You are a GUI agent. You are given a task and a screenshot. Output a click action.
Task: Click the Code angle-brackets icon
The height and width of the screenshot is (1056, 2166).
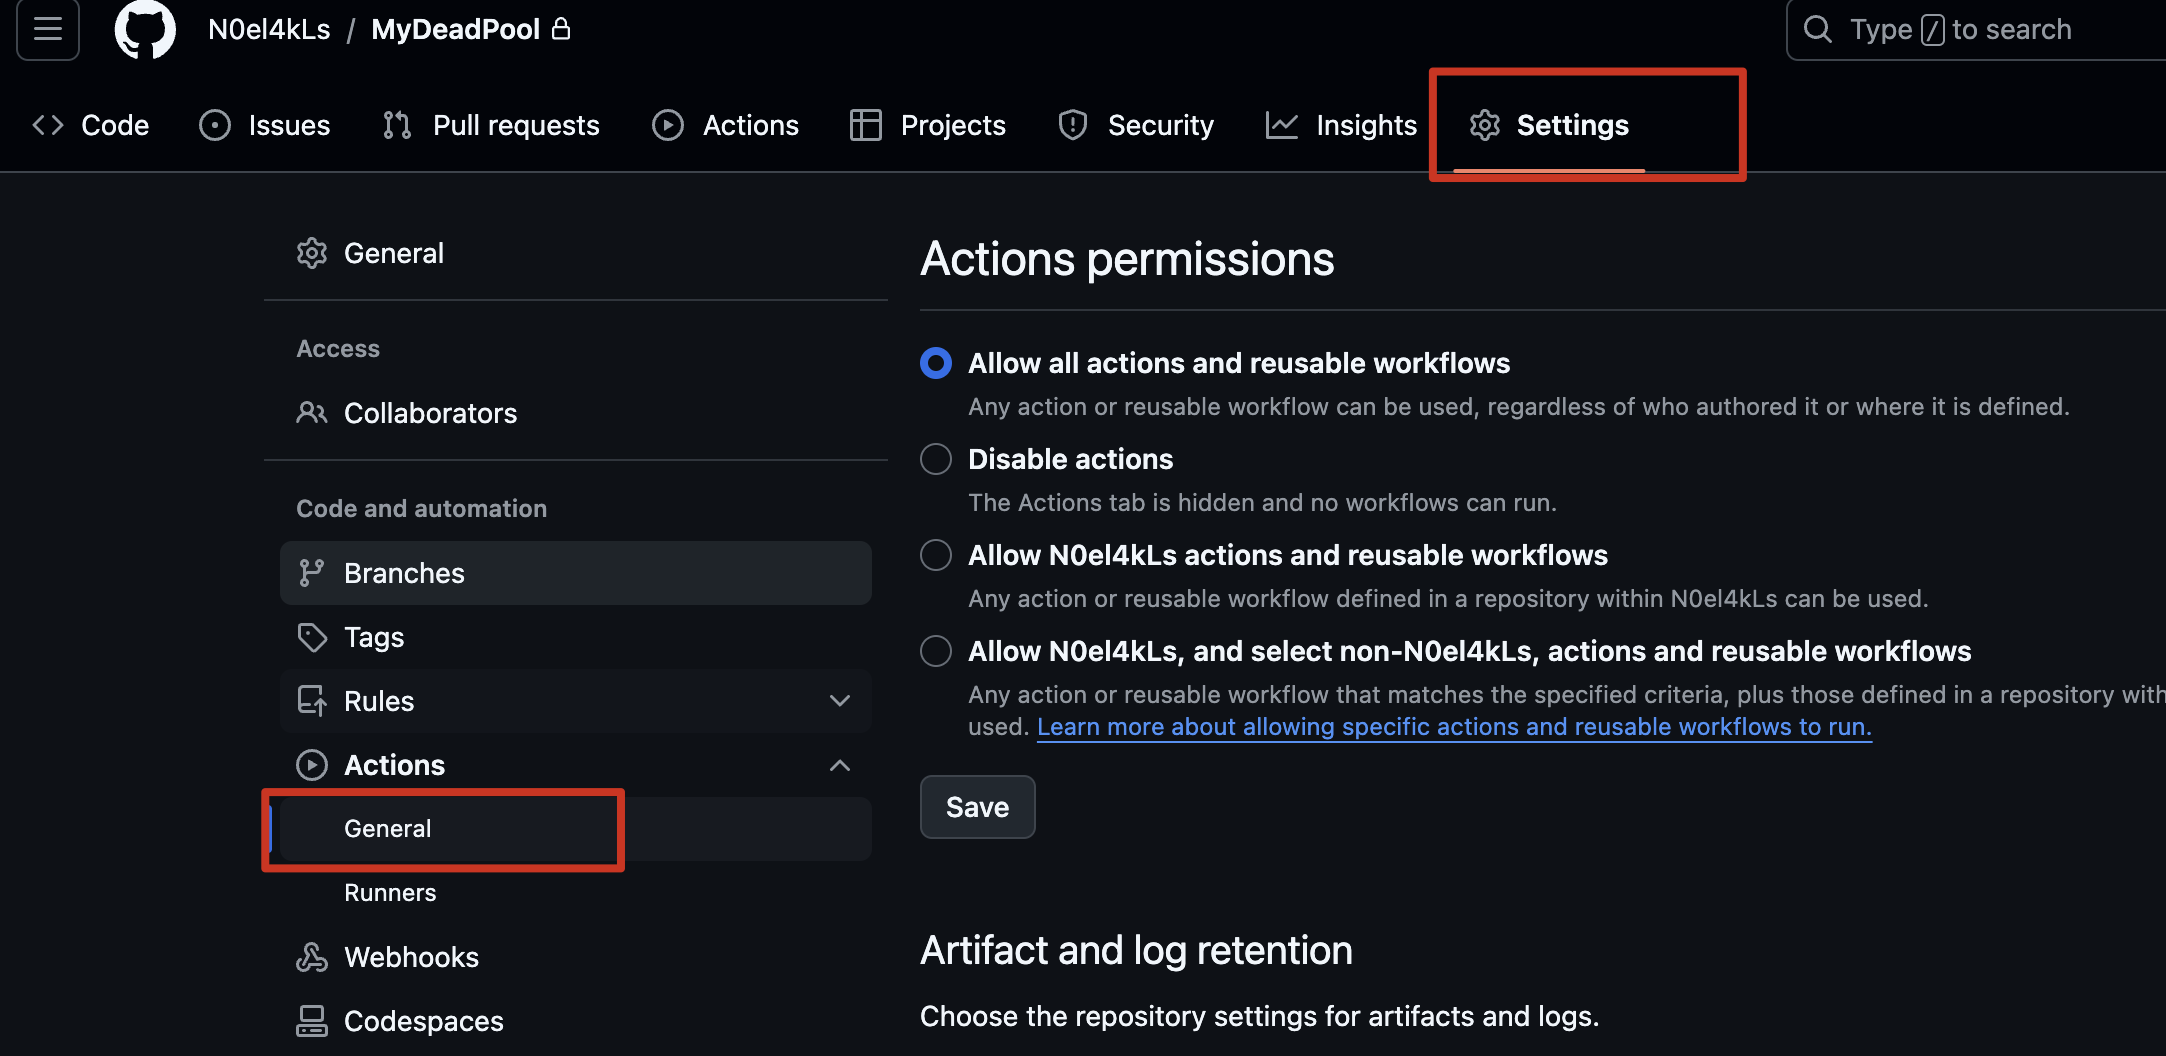click(x=48, y=125)
